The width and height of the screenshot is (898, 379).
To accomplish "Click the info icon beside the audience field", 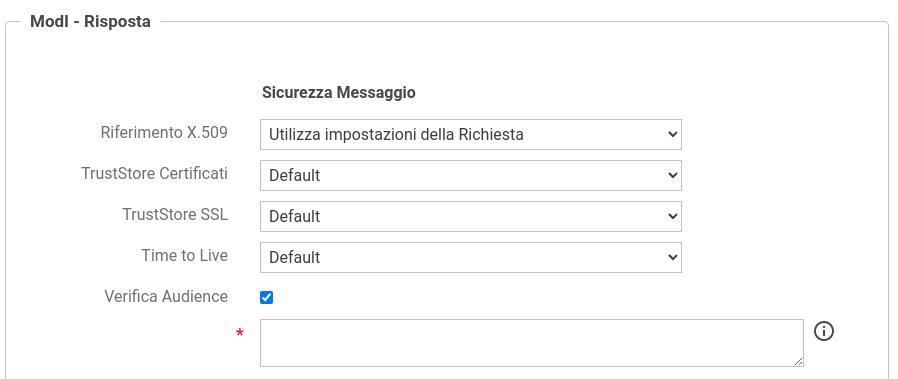I will coord(824,331).
